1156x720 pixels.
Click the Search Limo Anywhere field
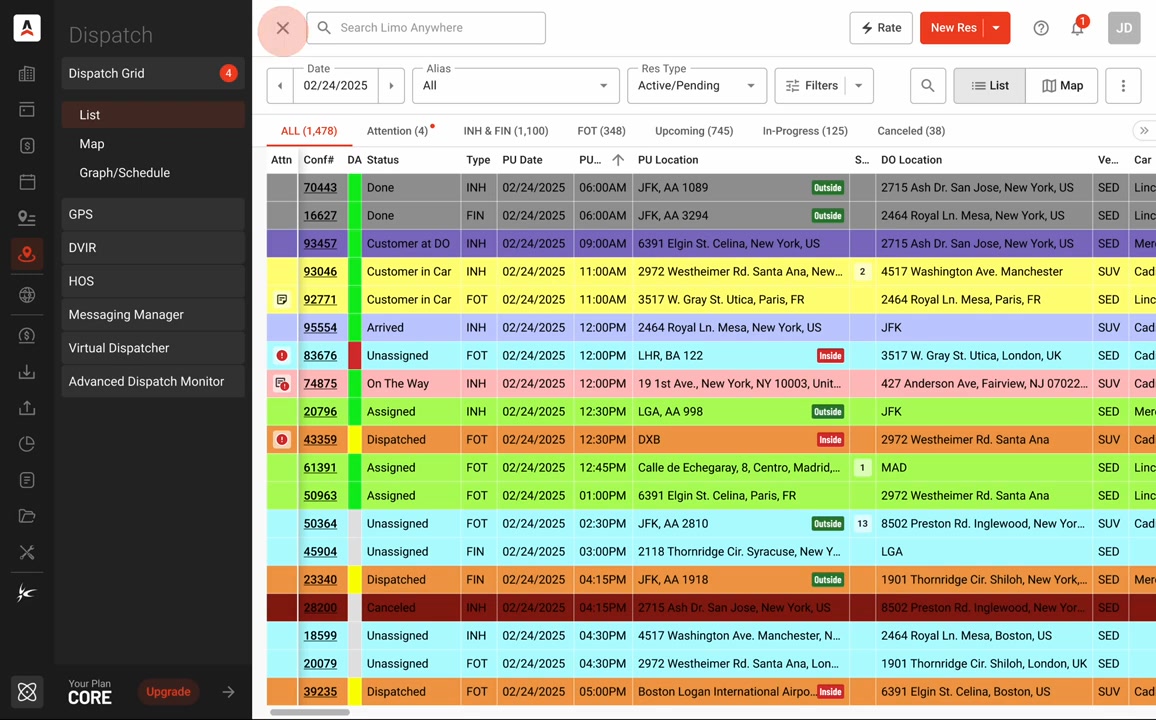click(x=426, y=28)
